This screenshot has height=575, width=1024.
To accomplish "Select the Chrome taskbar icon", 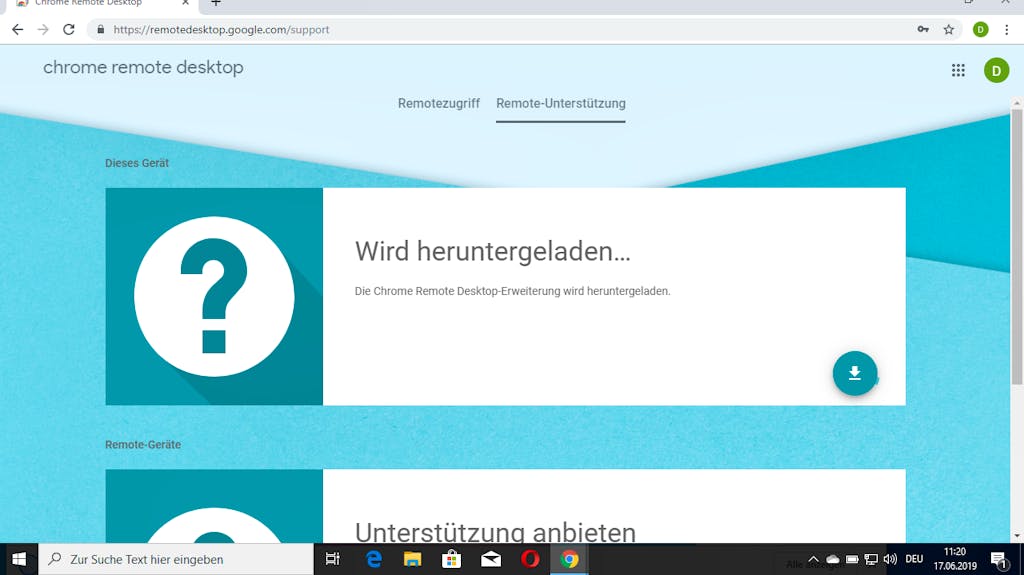I will [569, 559].
